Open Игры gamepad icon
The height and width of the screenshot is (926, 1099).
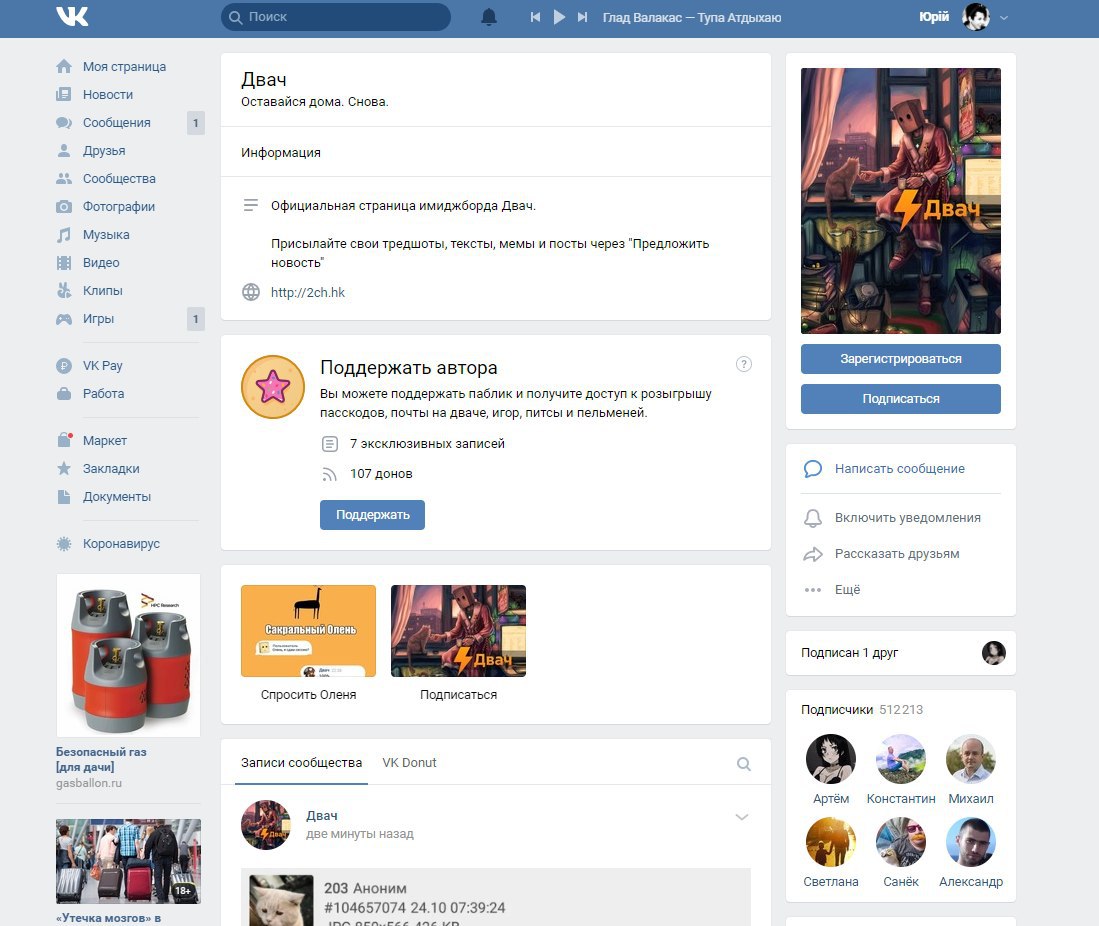(64, 319)
